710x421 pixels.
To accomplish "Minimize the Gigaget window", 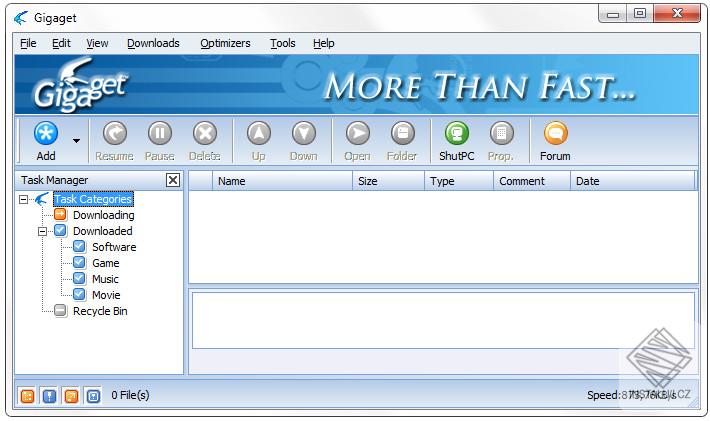I will click(613, 14).
